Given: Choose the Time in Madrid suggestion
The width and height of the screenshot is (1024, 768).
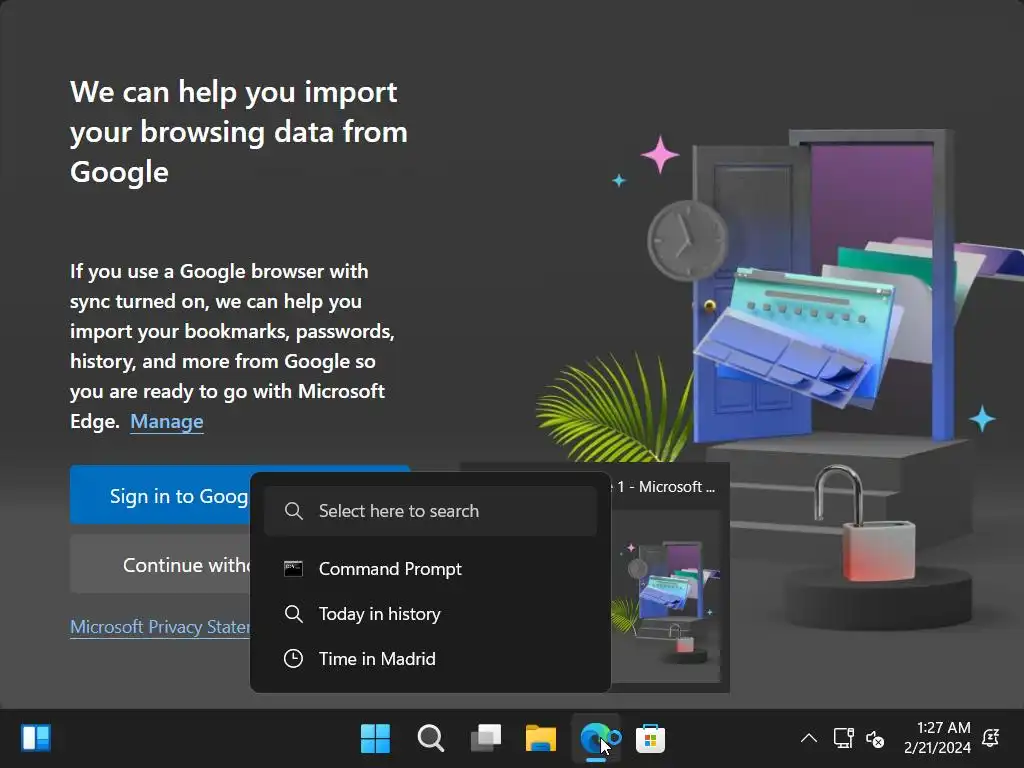Looking at the screenshot, I should [430, 658].
